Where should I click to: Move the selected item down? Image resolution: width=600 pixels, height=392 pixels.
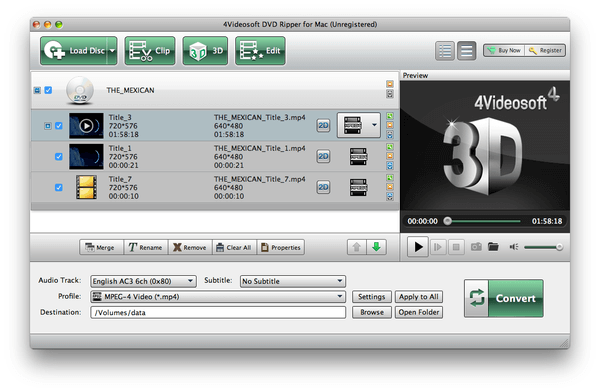(377, 247)
